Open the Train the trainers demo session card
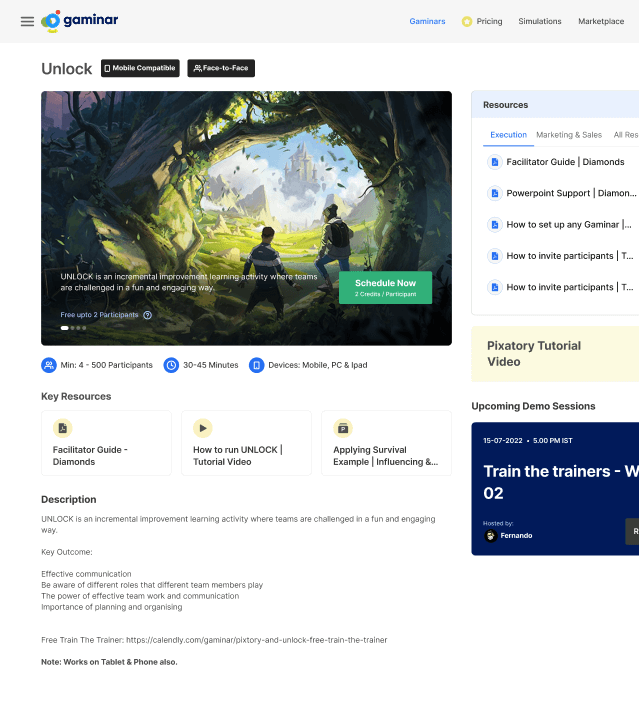 tap(555, 489)
